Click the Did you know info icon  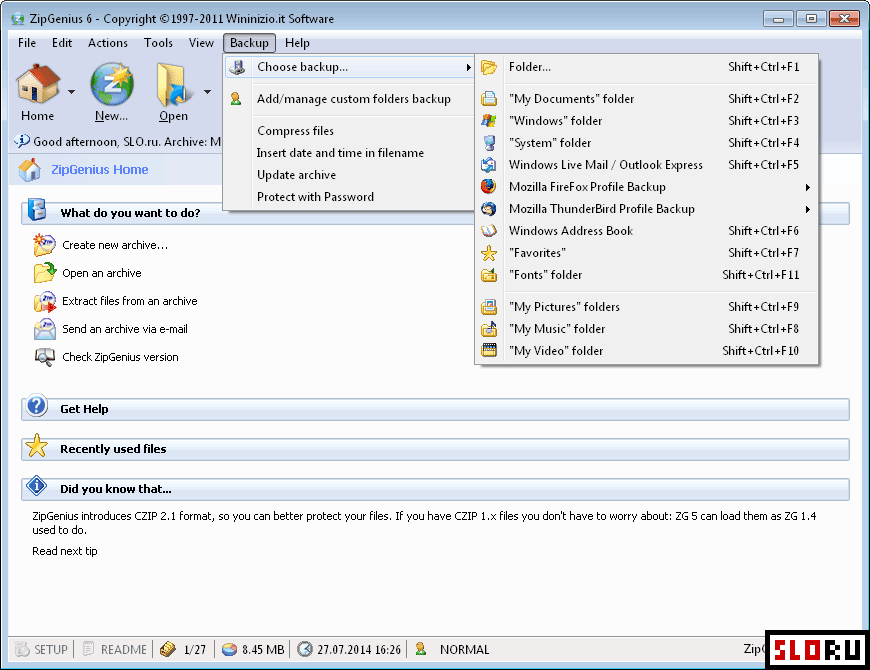coord(37,486)
